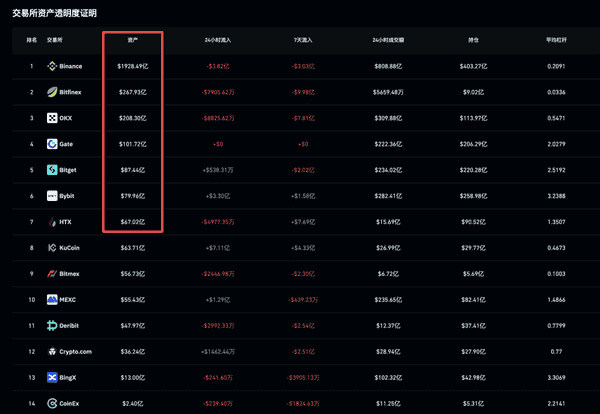Click the HTX flame logo icon
Screen dimensions: 600x414
click(x=53, y=221)
